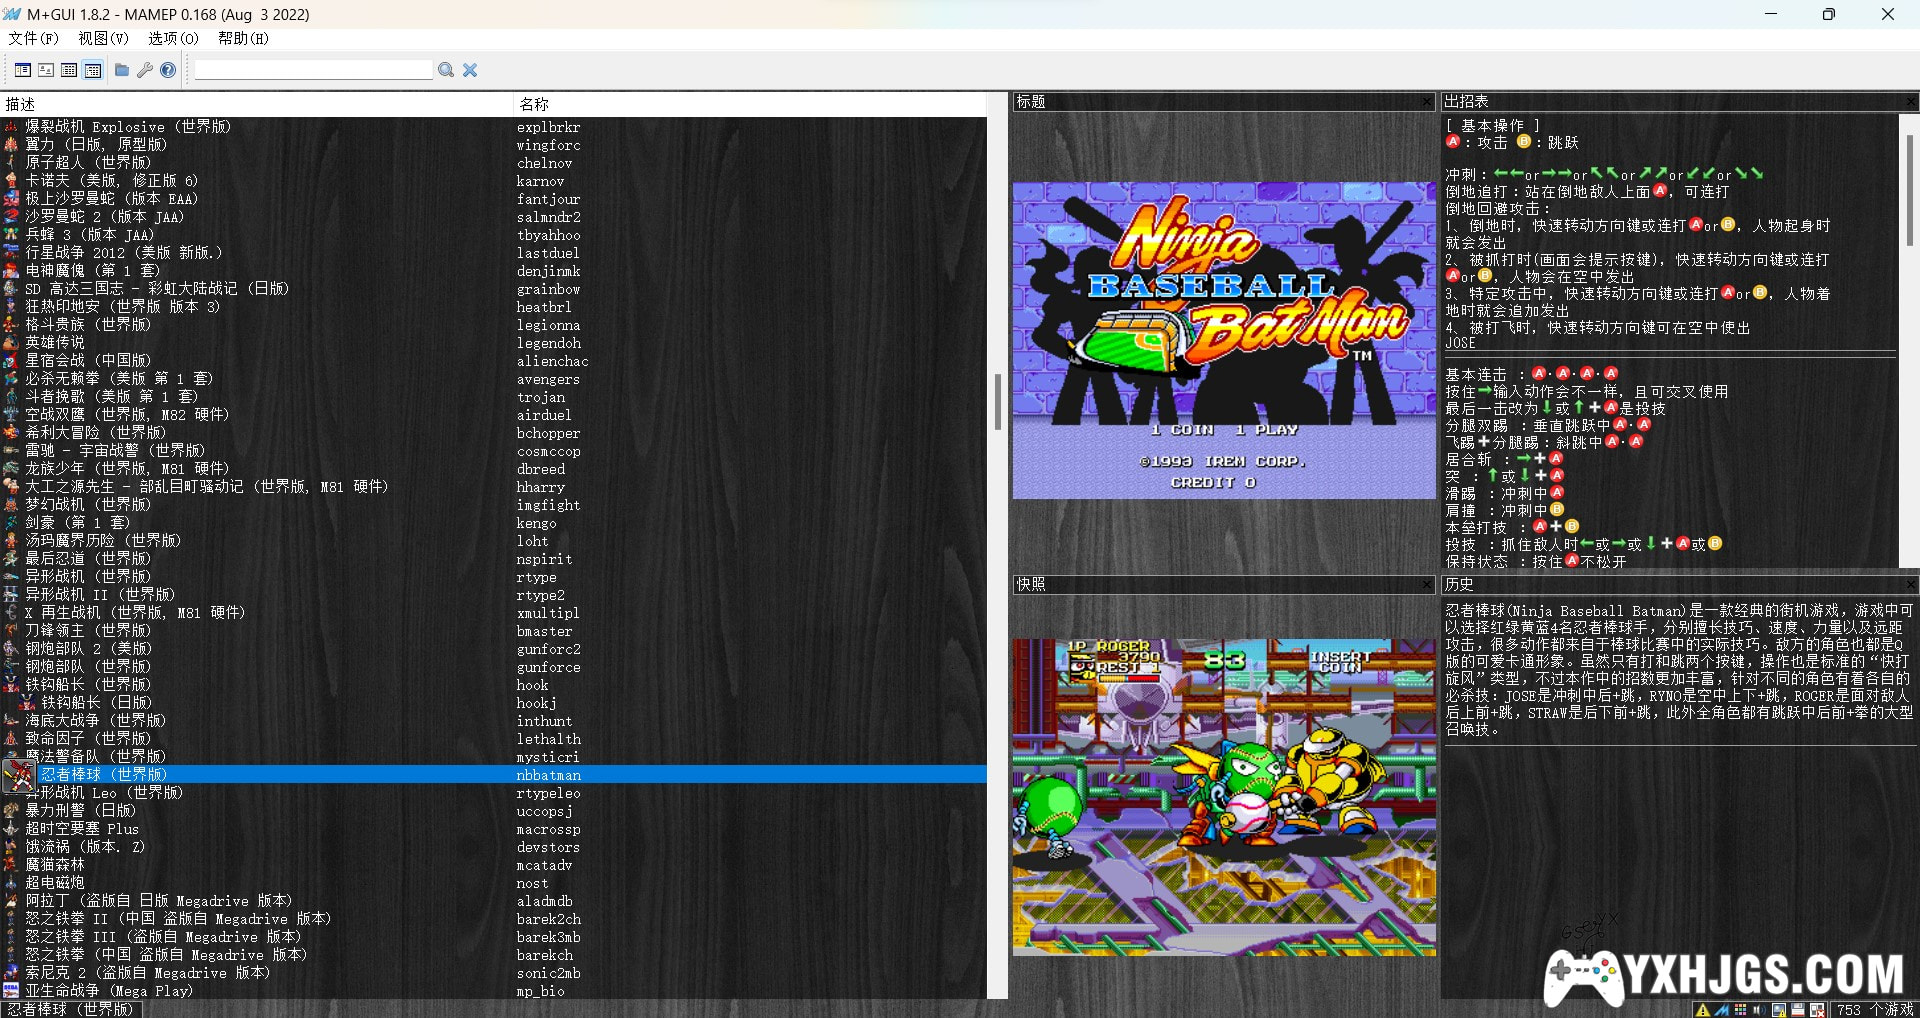Click the Ninja Baseball Bat Man gameplay snapshot

click(x=1224, y=797)
